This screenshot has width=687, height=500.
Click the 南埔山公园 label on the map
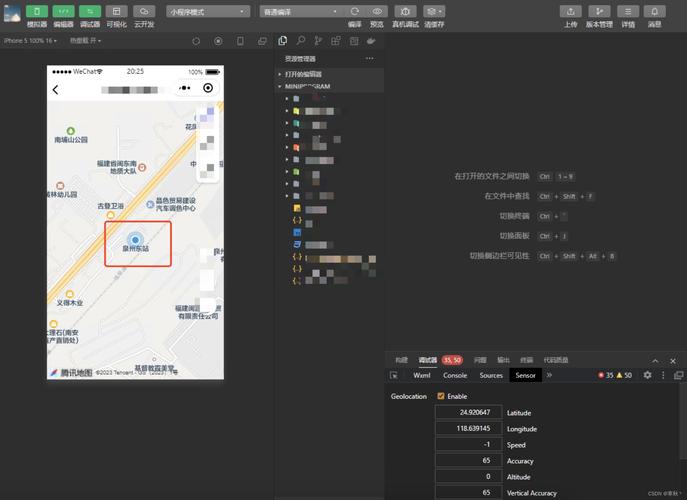[x=71, y=140]
